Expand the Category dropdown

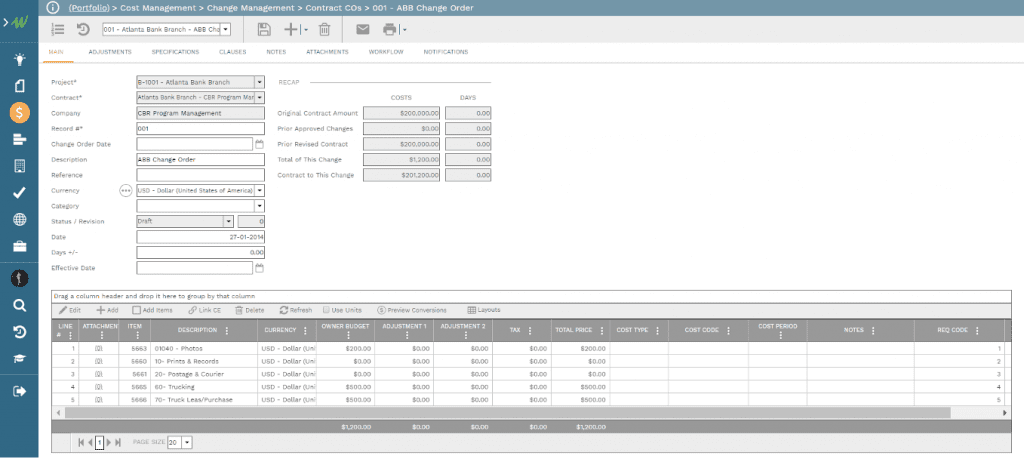(259, 206)
